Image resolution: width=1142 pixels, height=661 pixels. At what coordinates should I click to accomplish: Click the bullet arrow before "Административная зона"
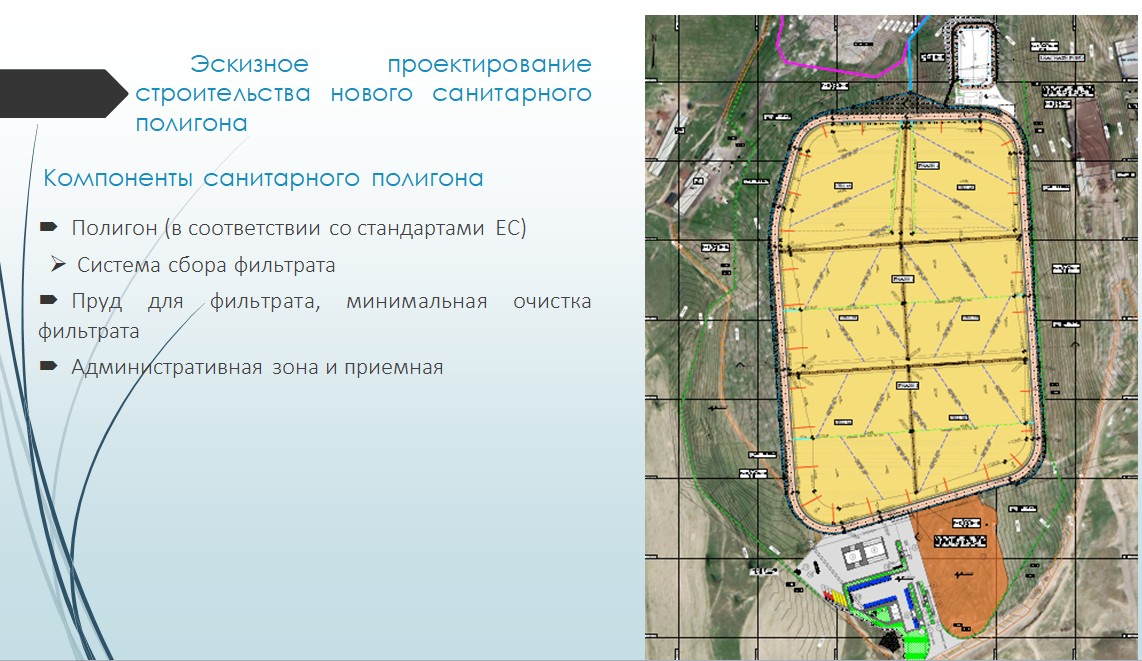tap(48, 367)
